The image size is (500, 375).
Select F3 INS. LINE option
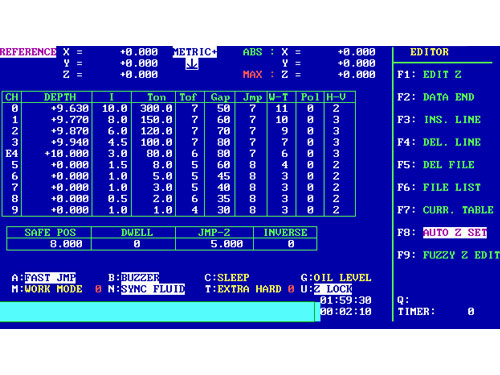(x=439, y=119)
